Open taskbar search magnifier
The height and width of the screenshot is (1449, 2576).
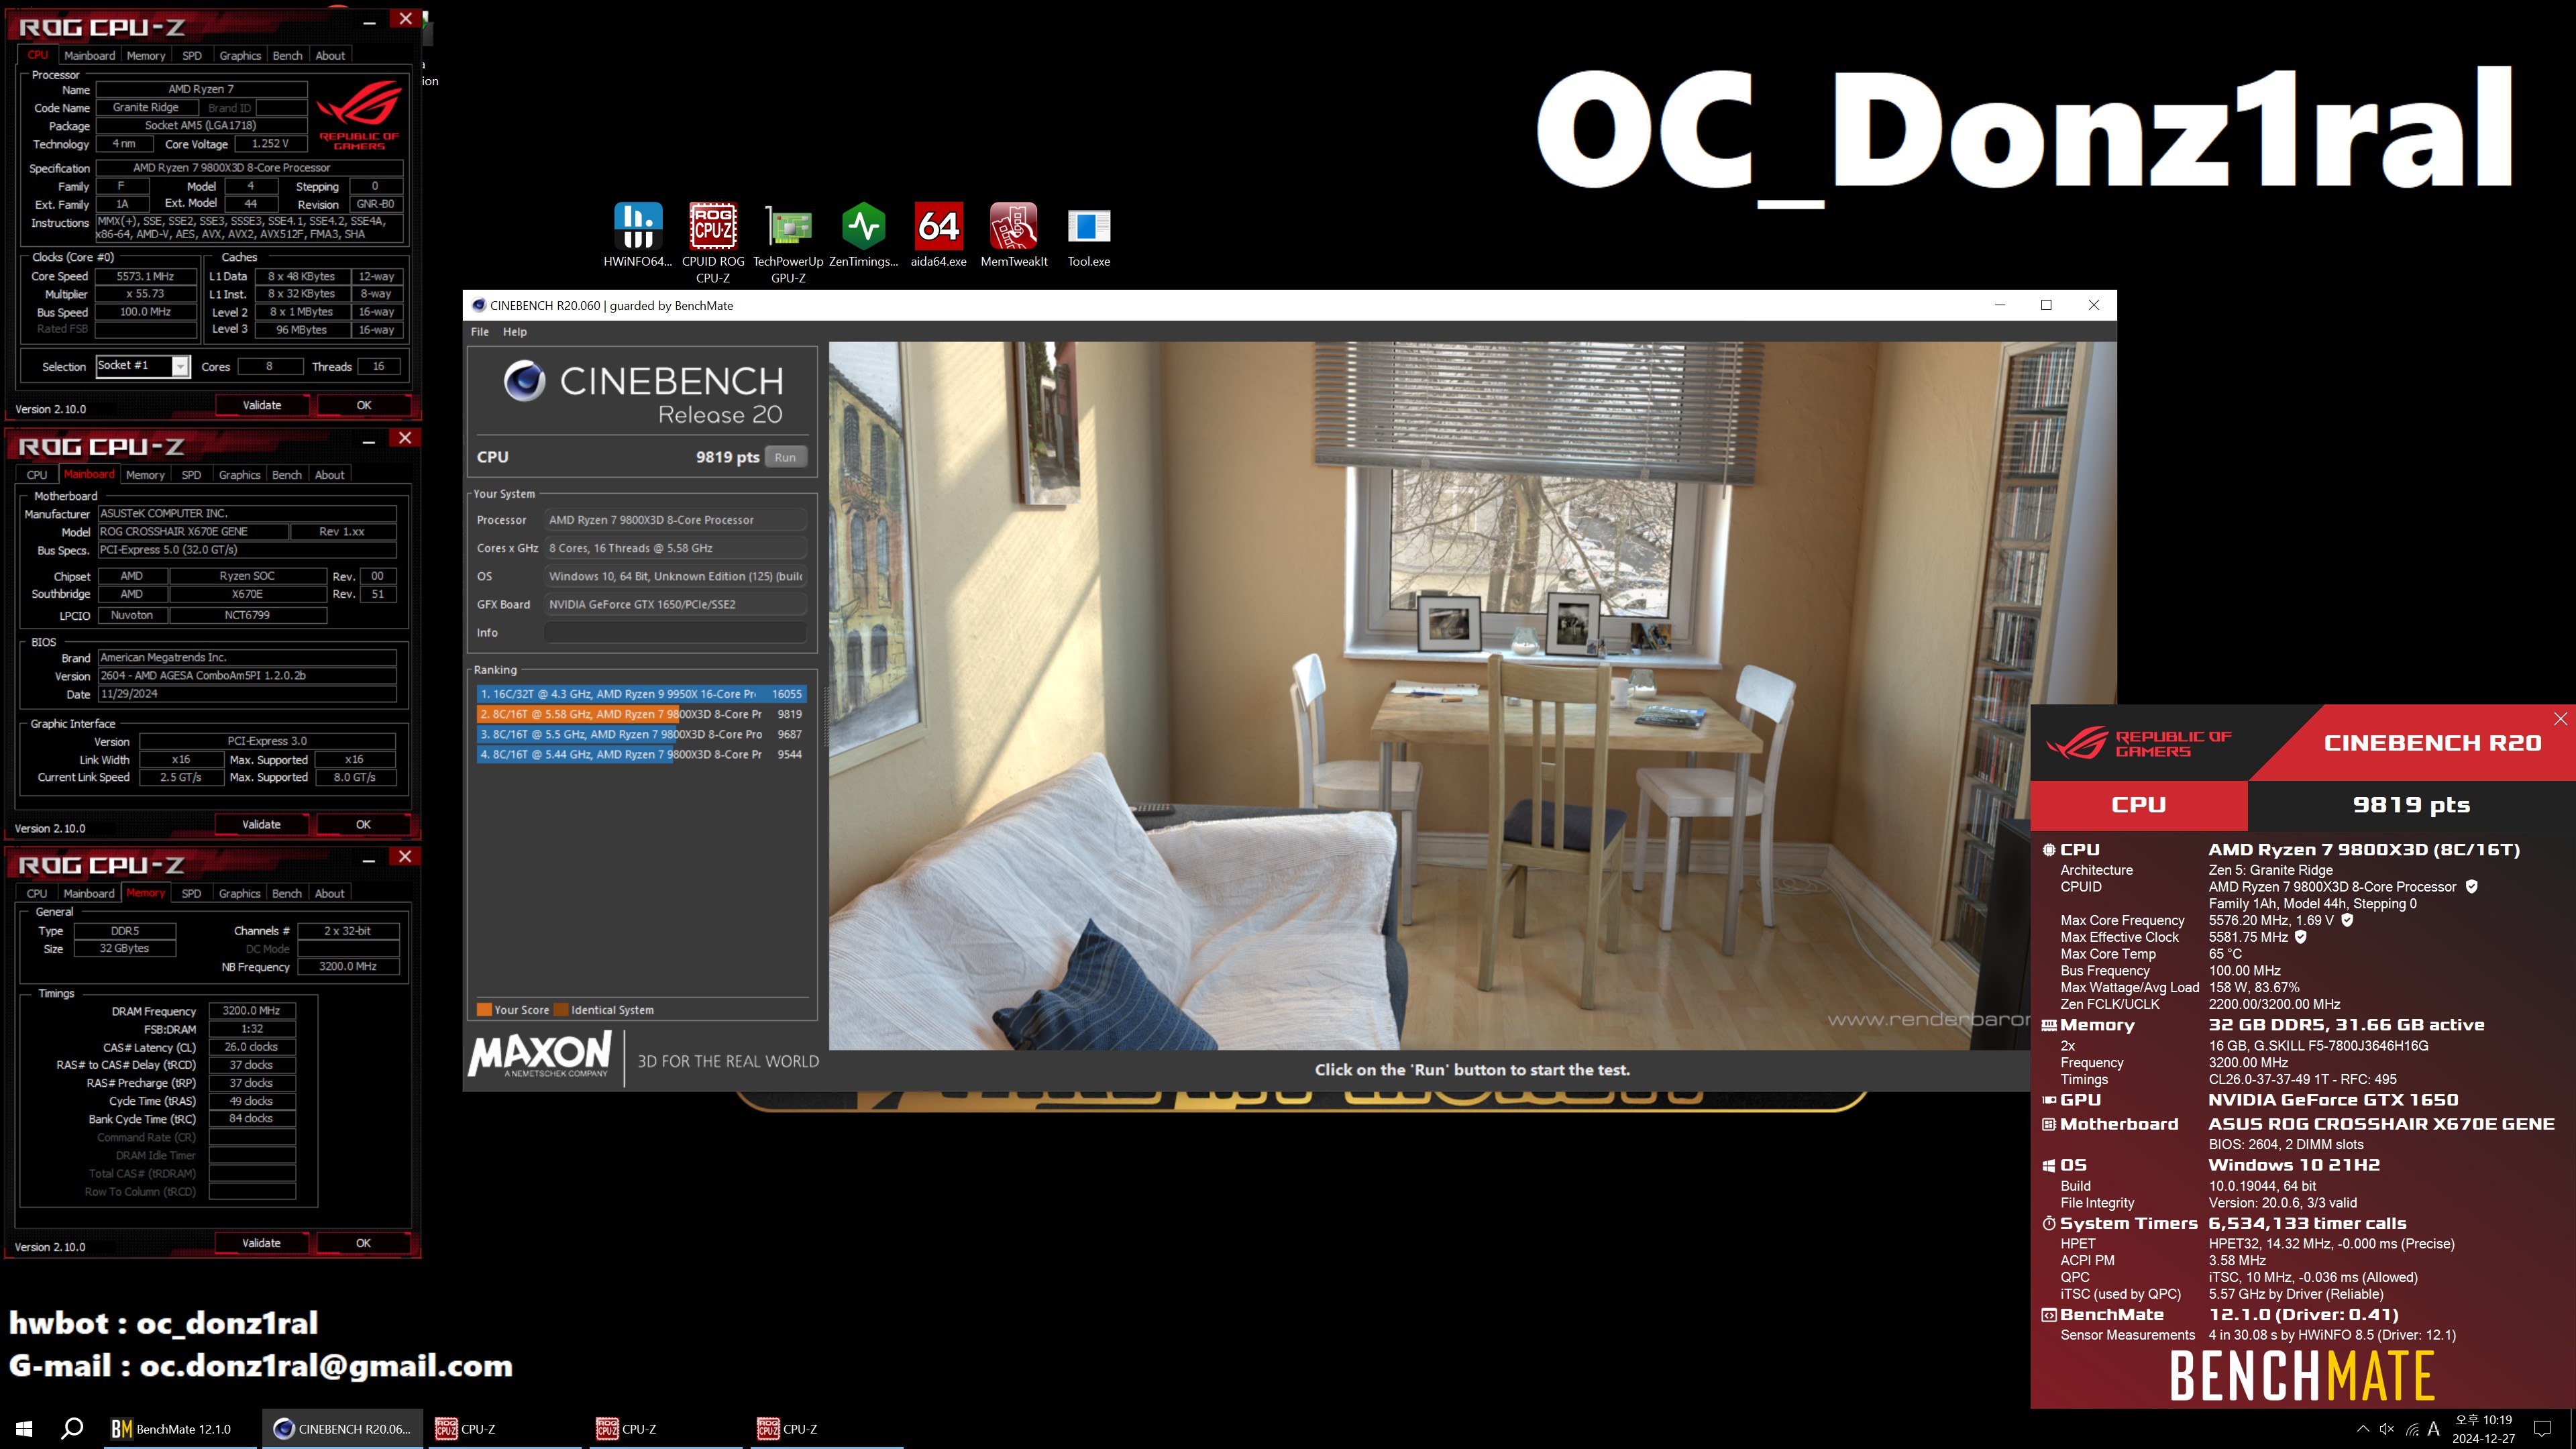click(72, 1429)
